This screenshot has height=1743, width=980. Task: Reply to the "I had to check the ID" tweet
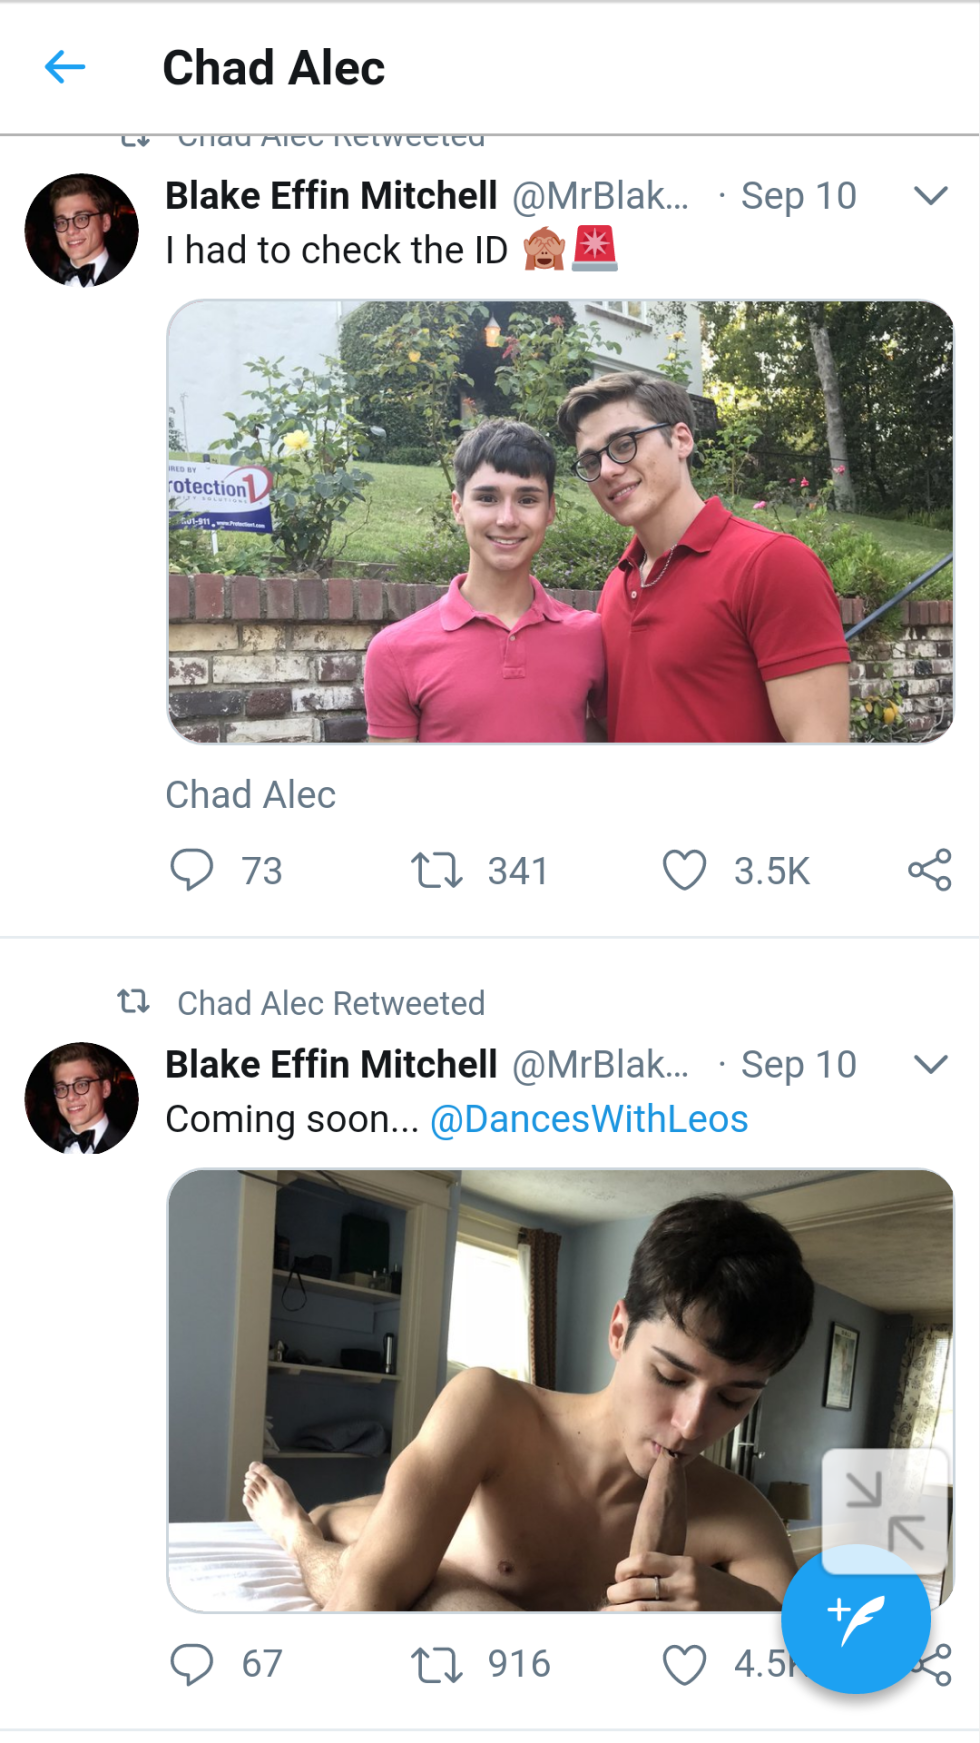click(191, 870)
